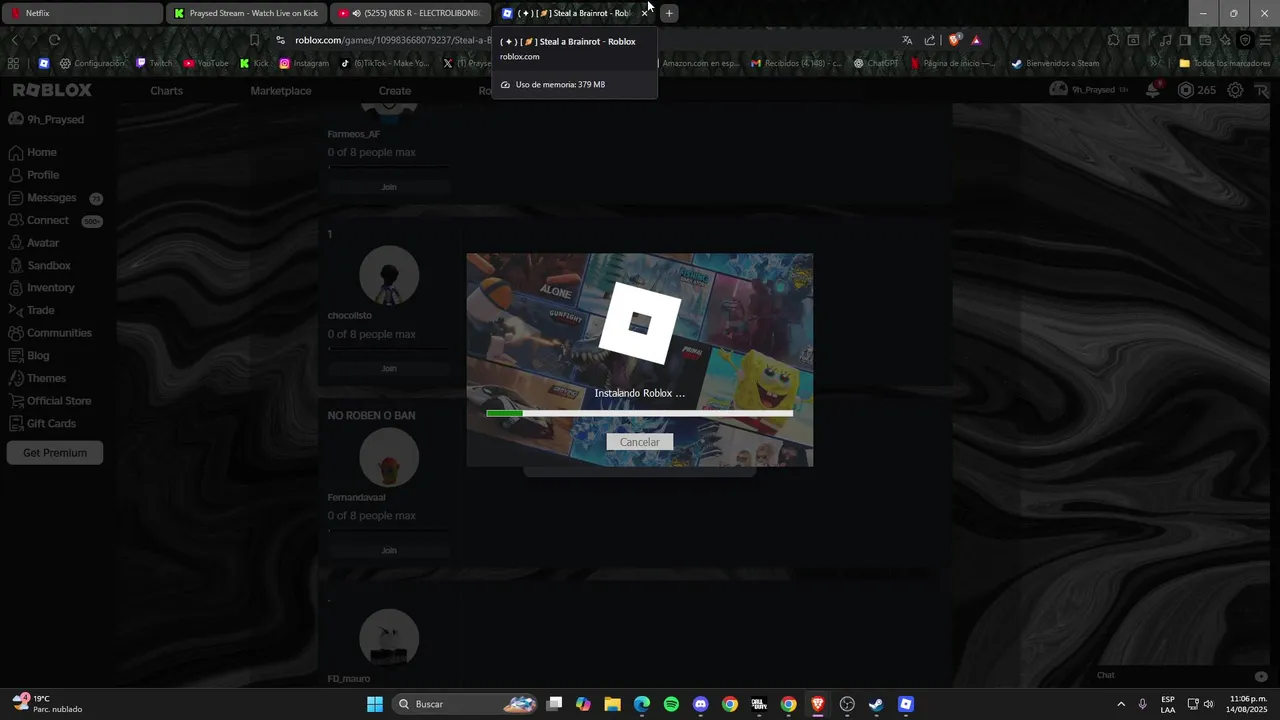Join the chocolisto private server
The width and height of the screenshot is (1280, 720).
389,368
